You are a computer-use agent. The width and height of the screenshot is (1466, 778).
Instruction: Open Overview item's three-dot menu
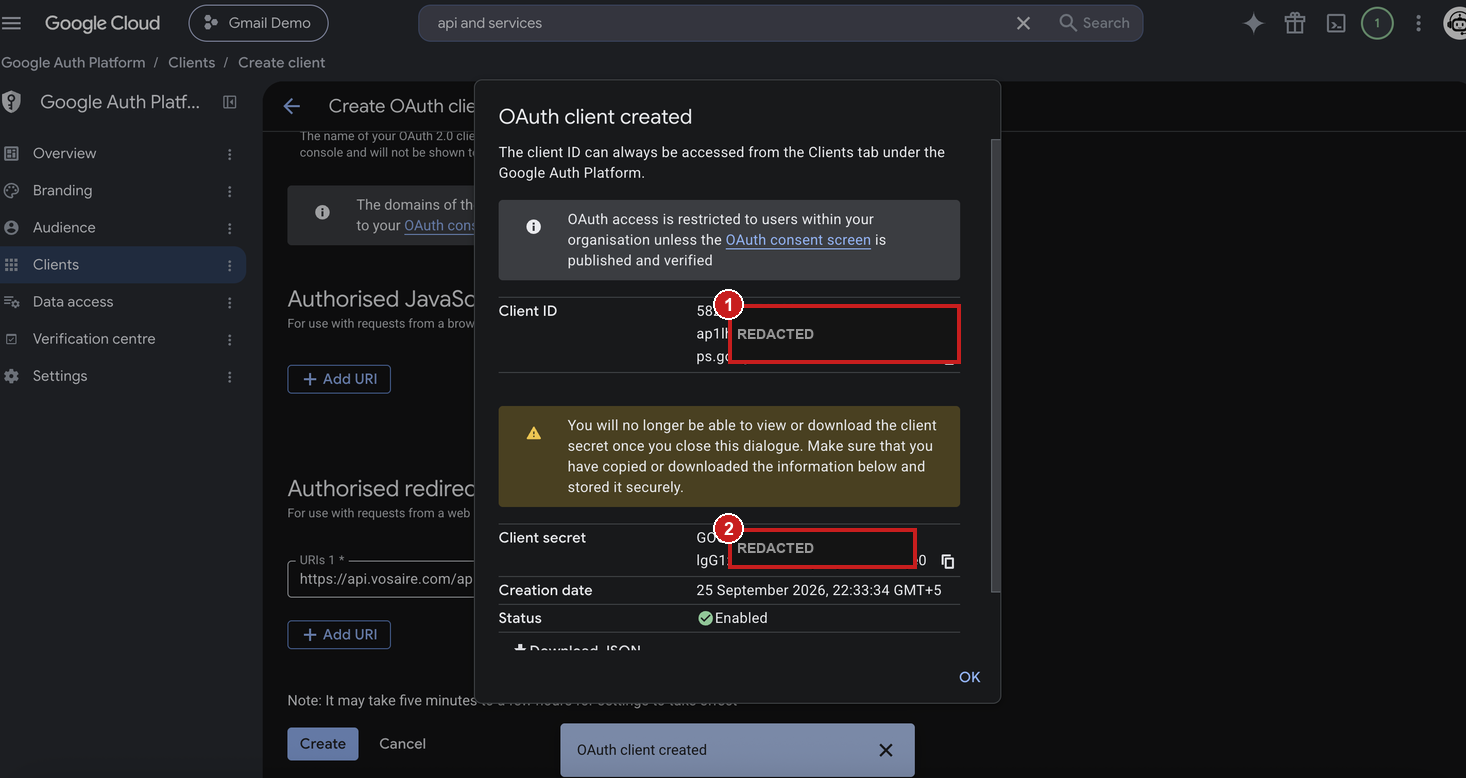coord(230,154)
